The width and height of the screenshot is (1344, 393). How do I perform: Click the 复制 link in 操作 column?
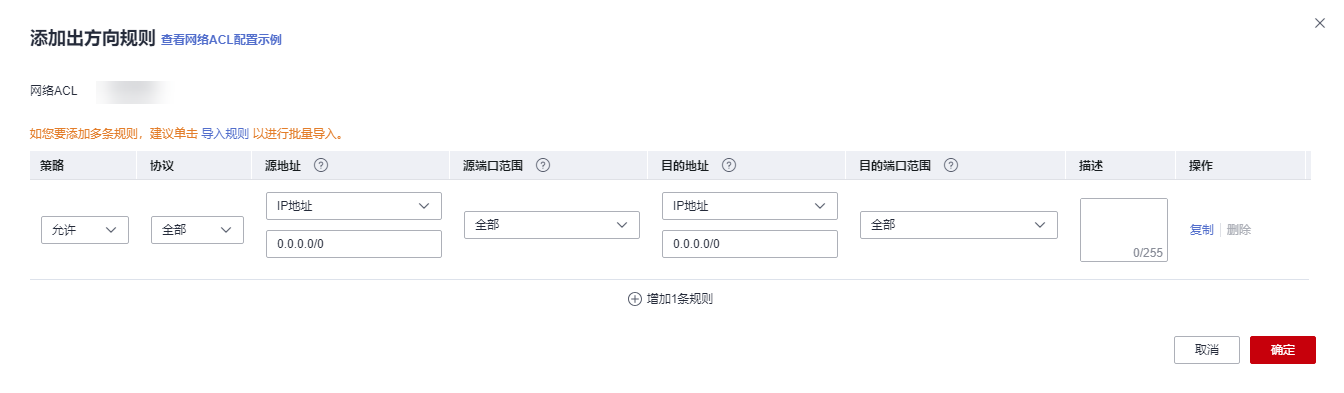pyautogui.click(x=1201, y=229)
